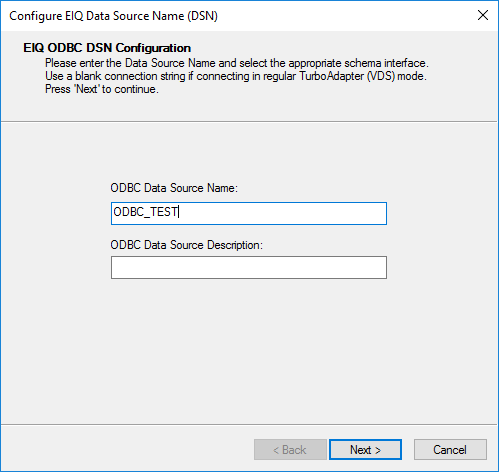Cancel the DSN configuration wizard
499x472 pixels.
click(450, 450)
